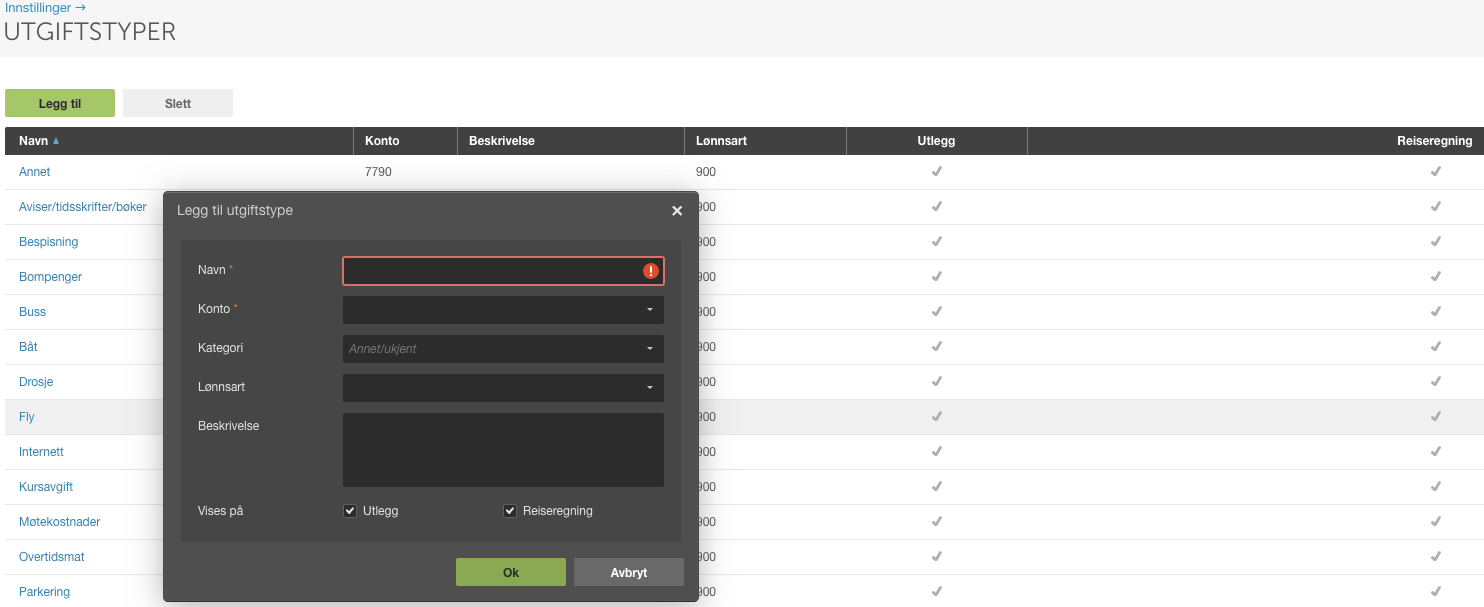1484x607 pixels.
Task: Sort by the Utlegg column header
Action: point(936,141)
